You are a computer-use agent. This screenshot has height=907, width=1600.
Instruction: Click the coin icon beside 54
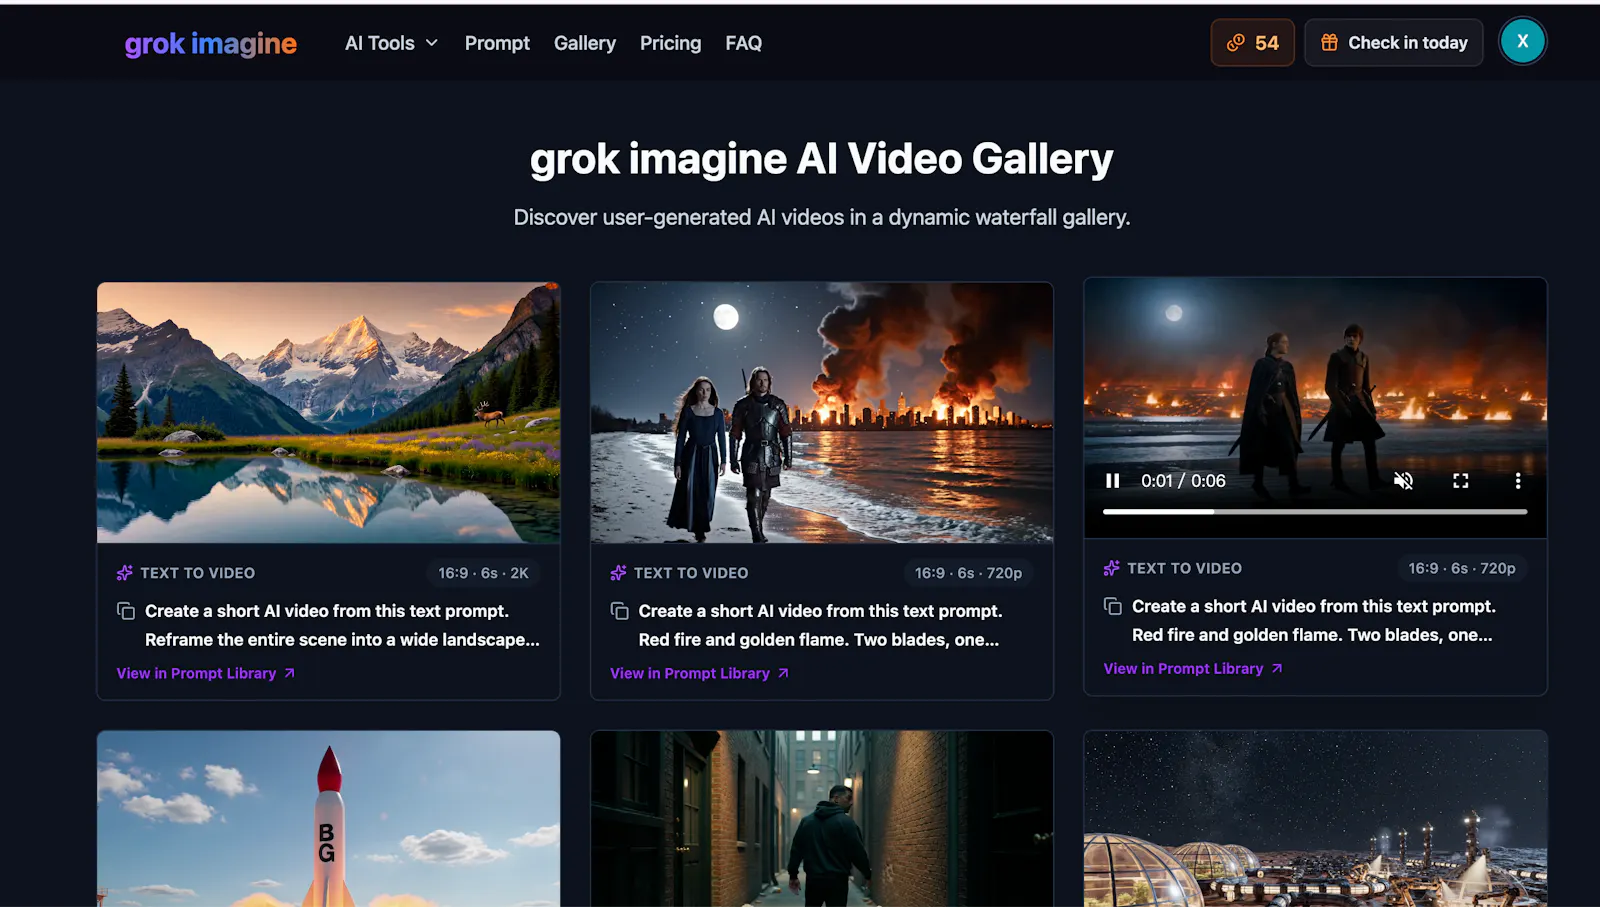(1235, 43)
